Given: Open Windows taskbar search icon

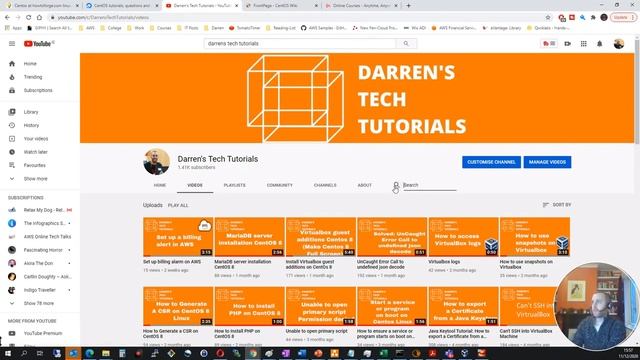Looking at the screenshot, I should tap(24, 353).
